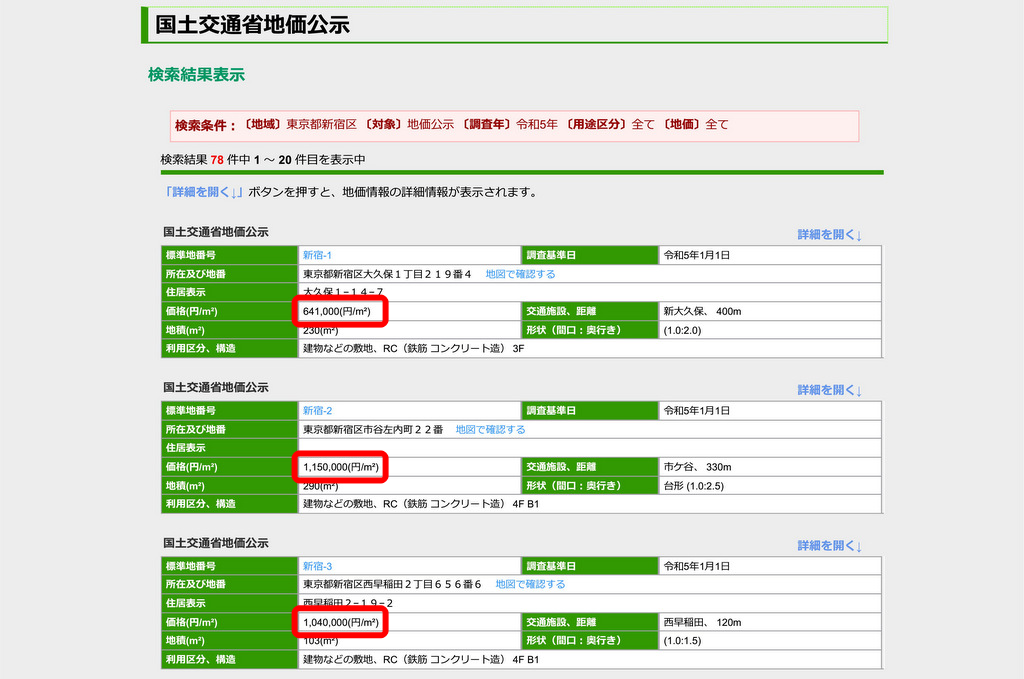Click the address 東京都新宿区西早稲田2丁目656番6
The height and width of the screenshot is (679, 1024).
(392, 584)
